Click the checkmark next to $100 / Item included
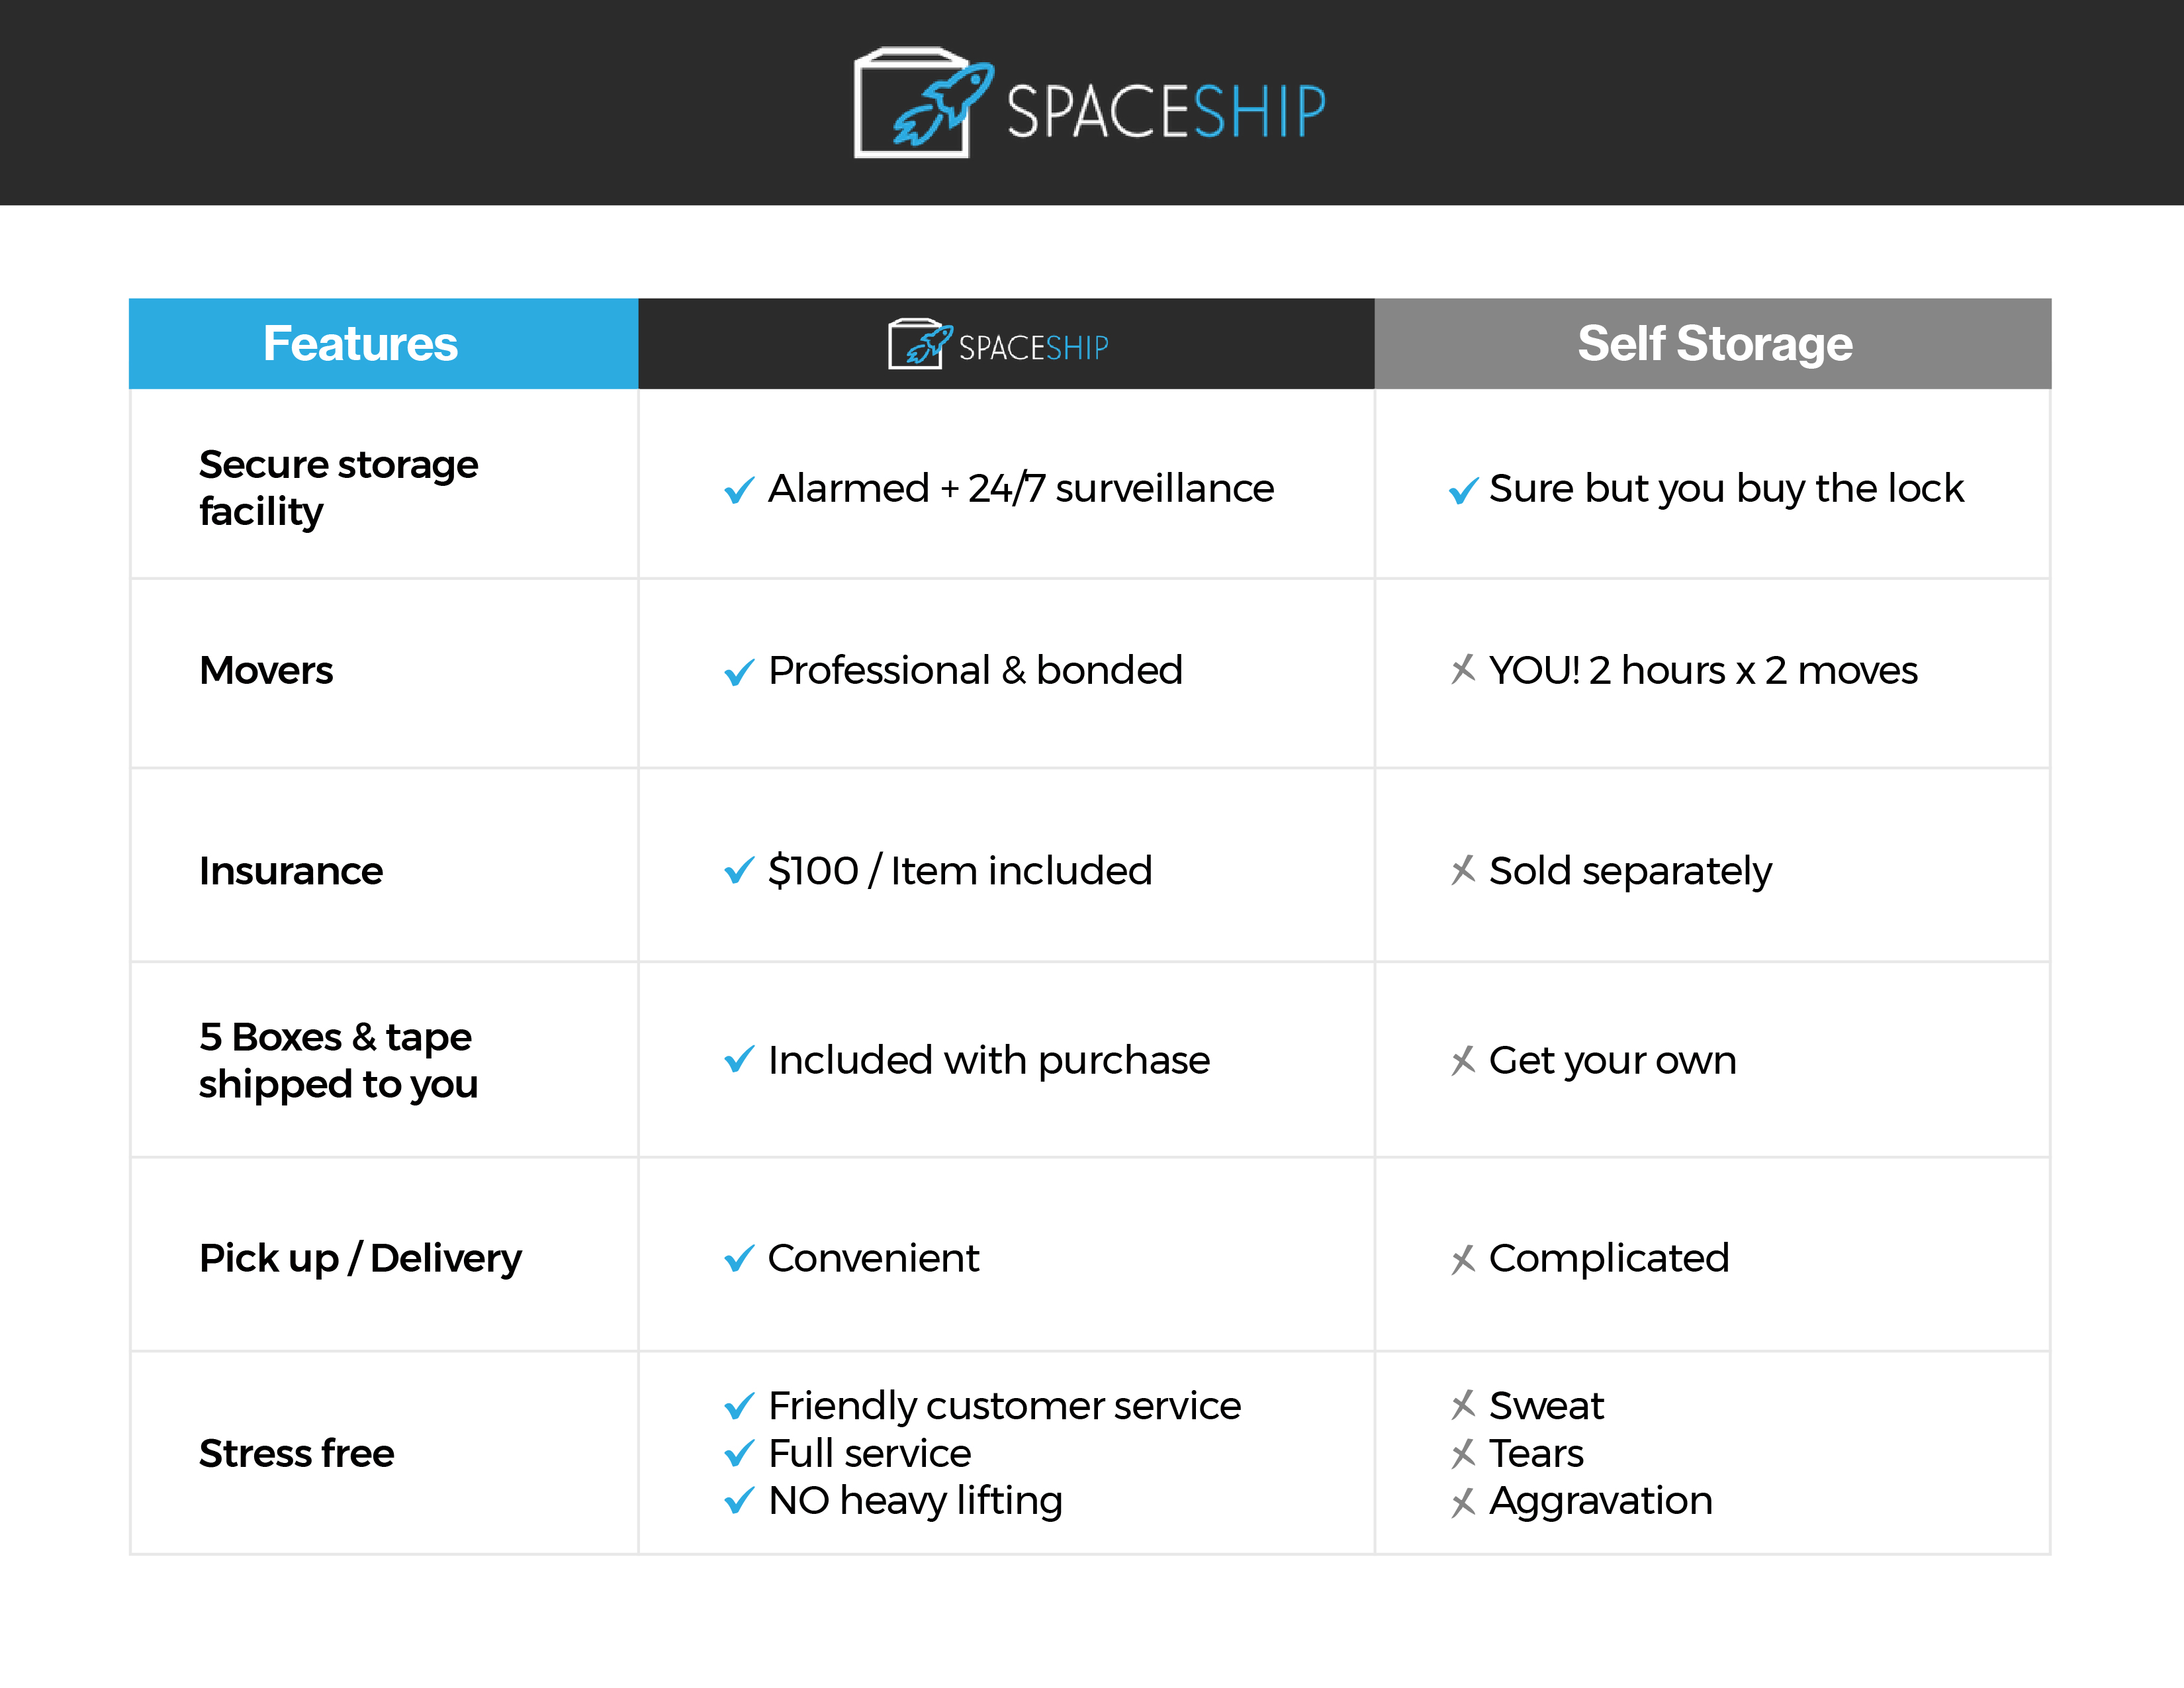This screenshot has width=2184, height=1688. pos(739,871)
